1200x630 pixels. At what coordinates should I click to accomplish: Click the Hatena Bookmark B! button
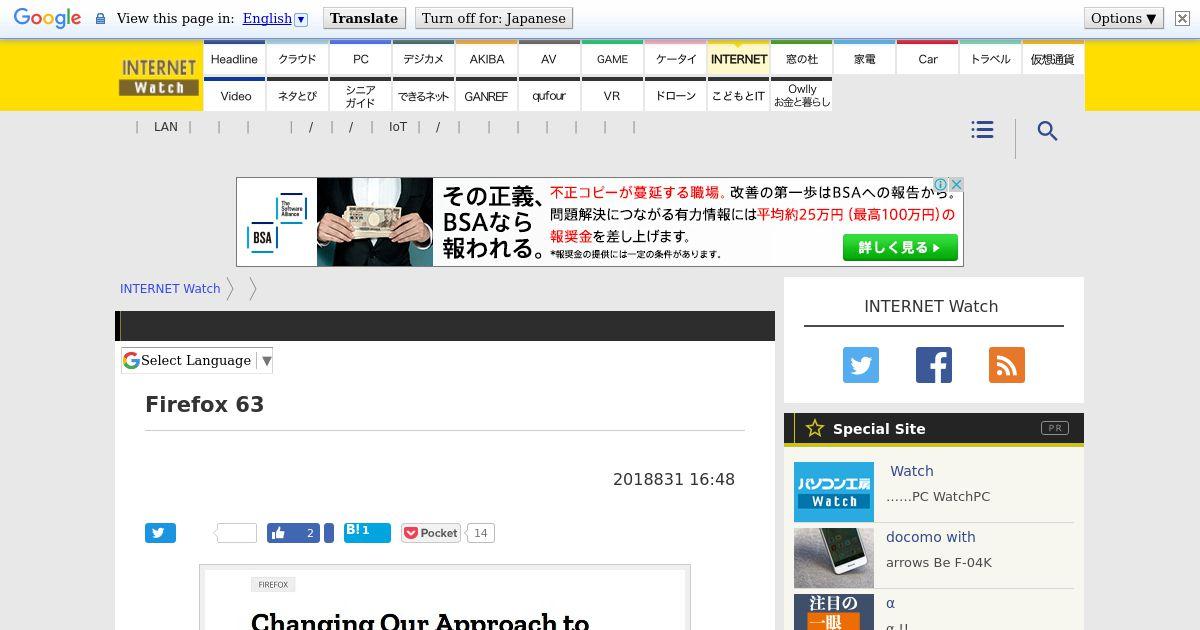coord(367,532)
